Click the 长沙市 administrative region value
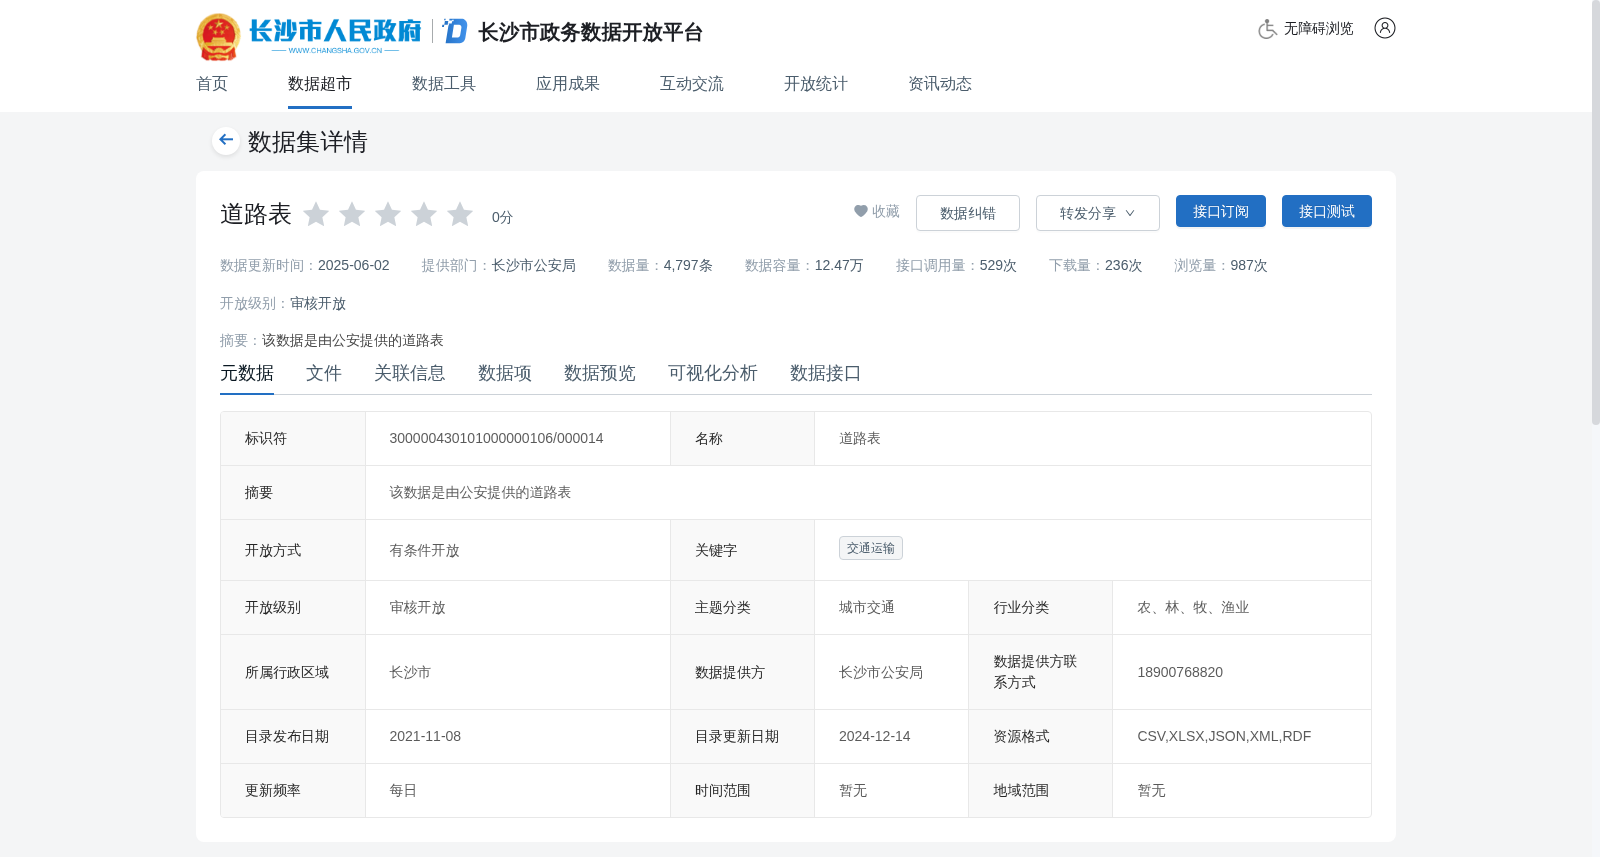Viewport: 1600px width, 857px height. (410, 672)
